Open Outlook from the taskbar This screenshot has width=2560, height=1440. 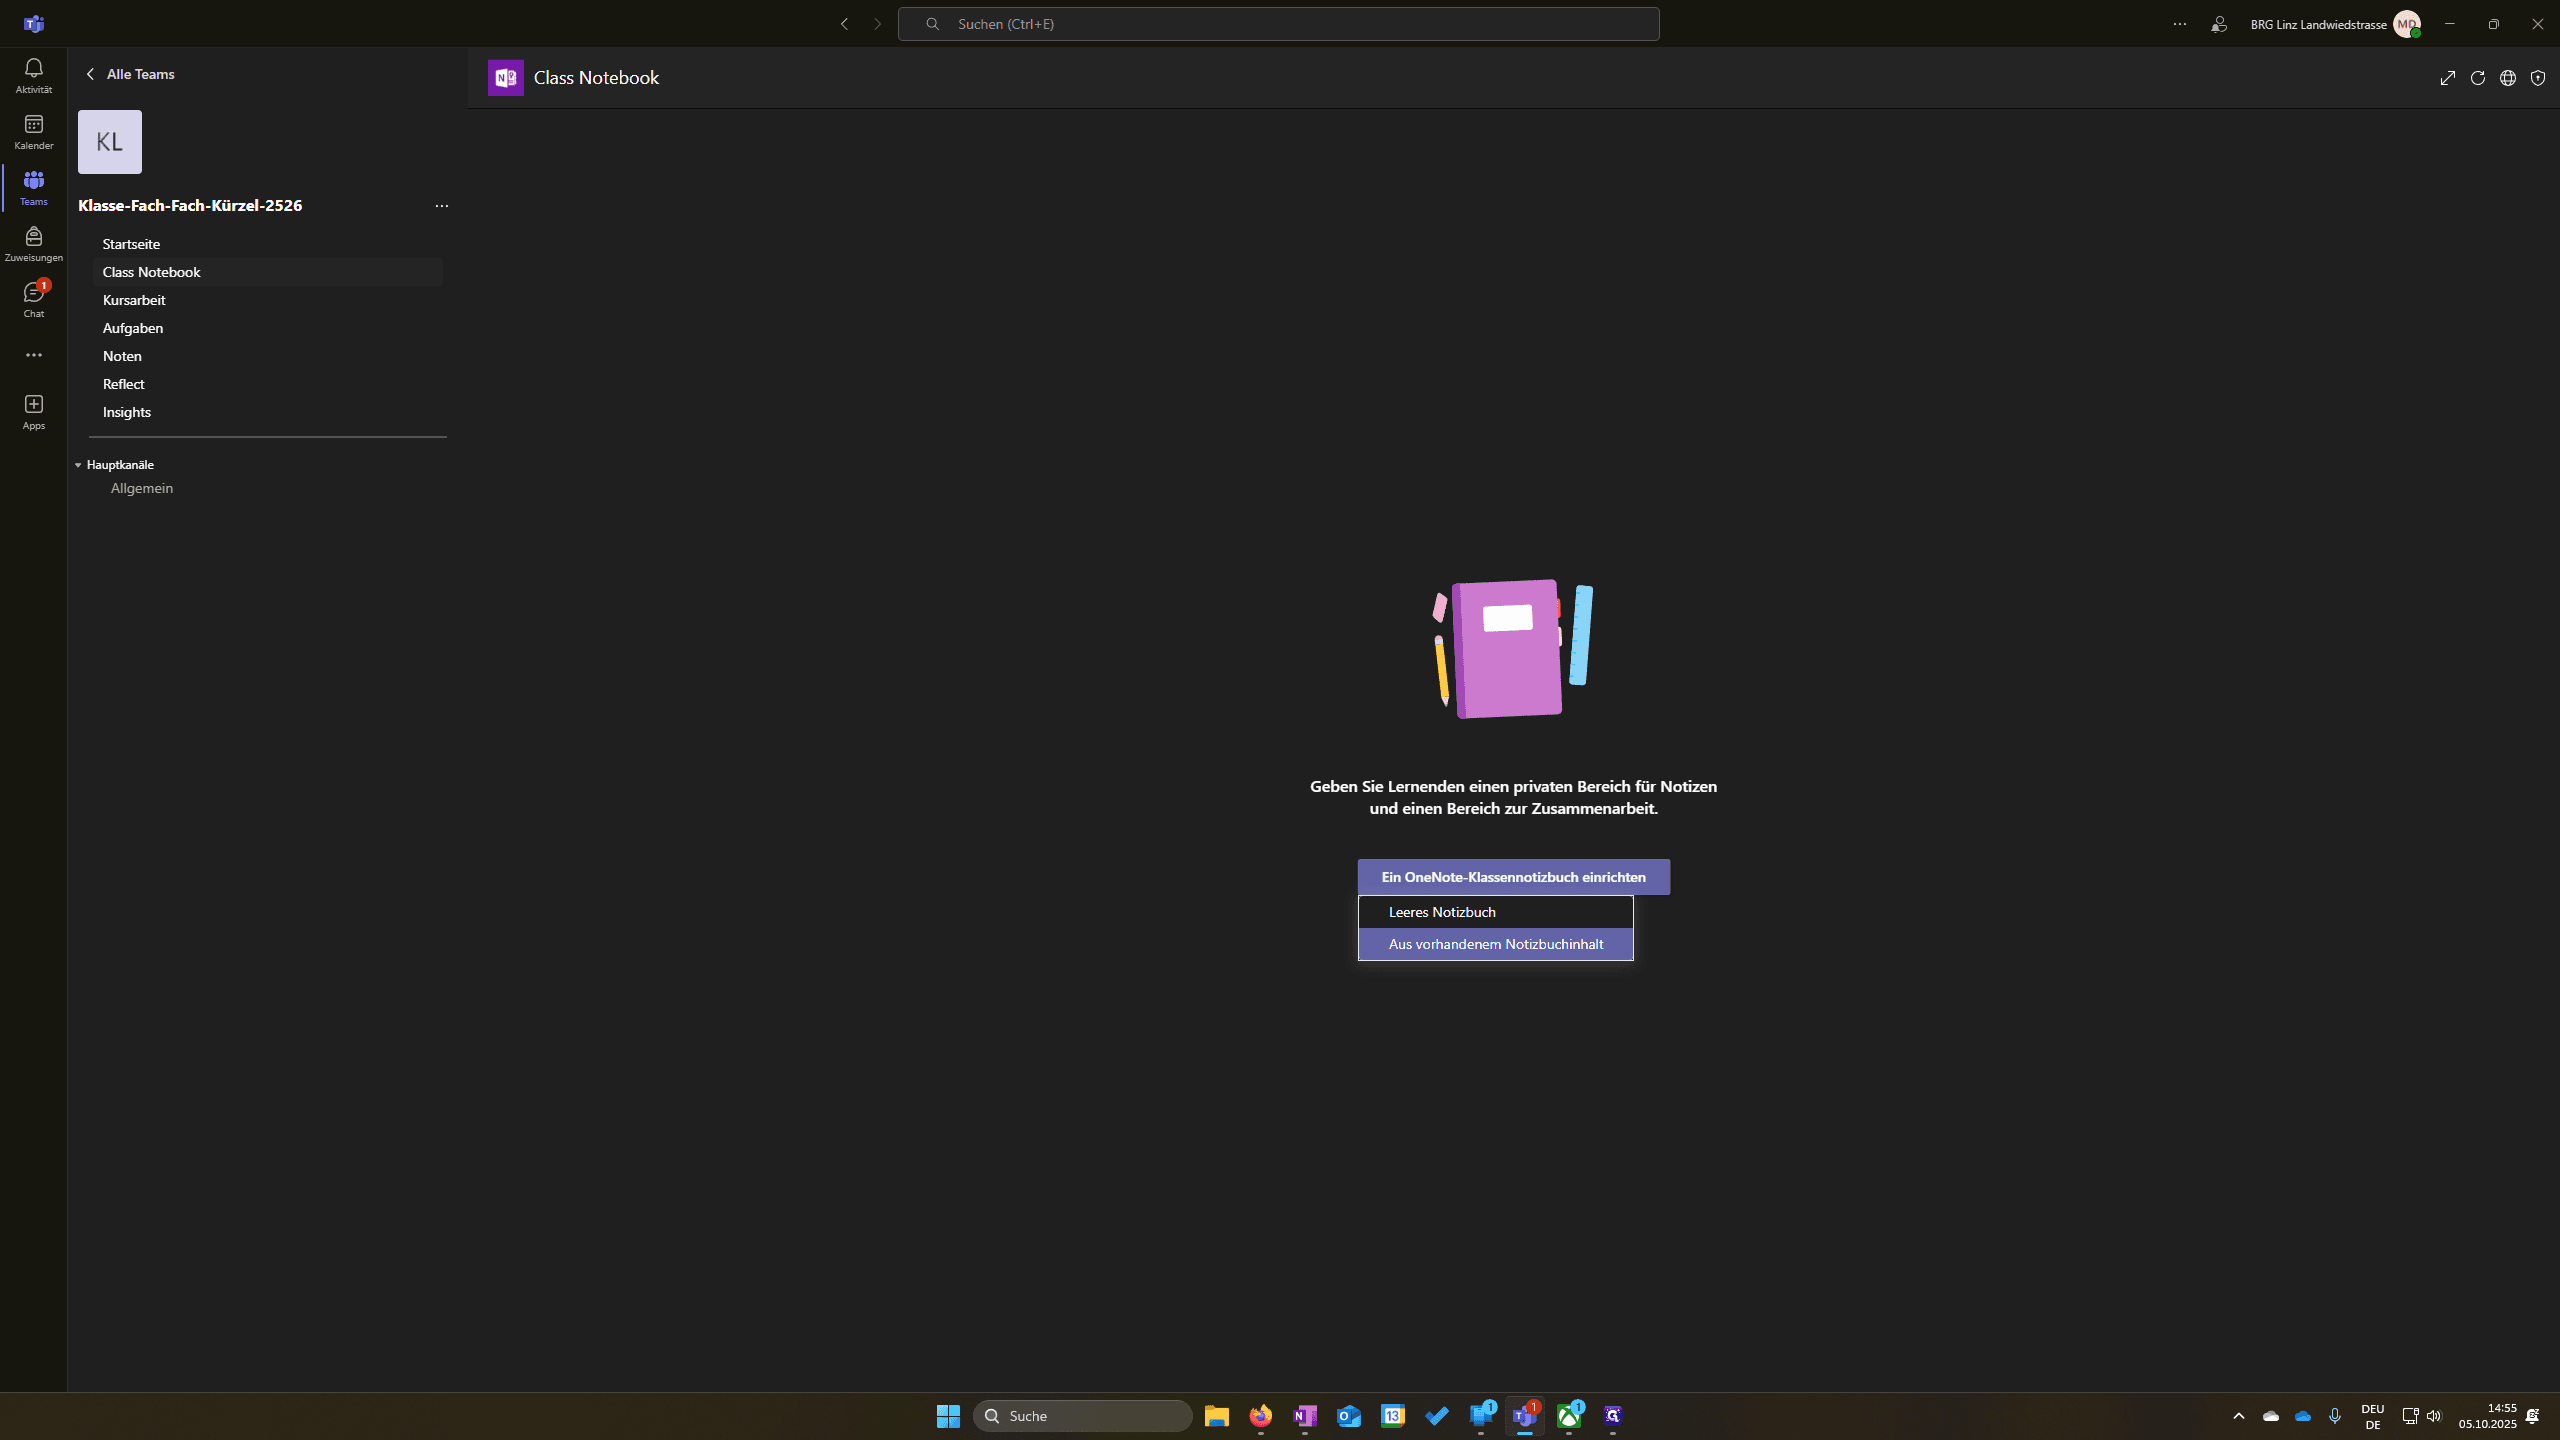(x=1348, y=1416)
